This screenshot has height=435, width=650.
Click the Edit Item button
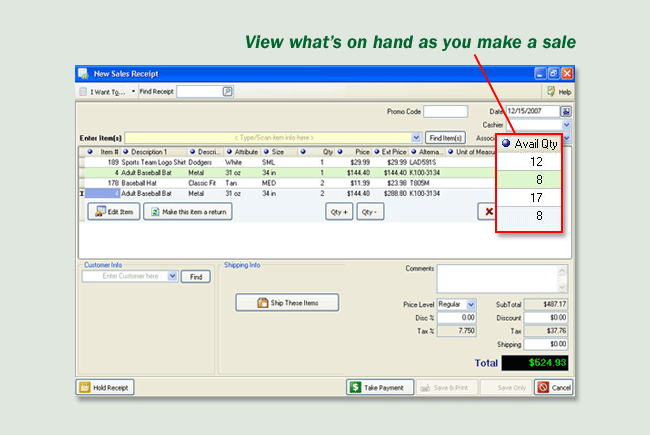(x=114, y=212)
